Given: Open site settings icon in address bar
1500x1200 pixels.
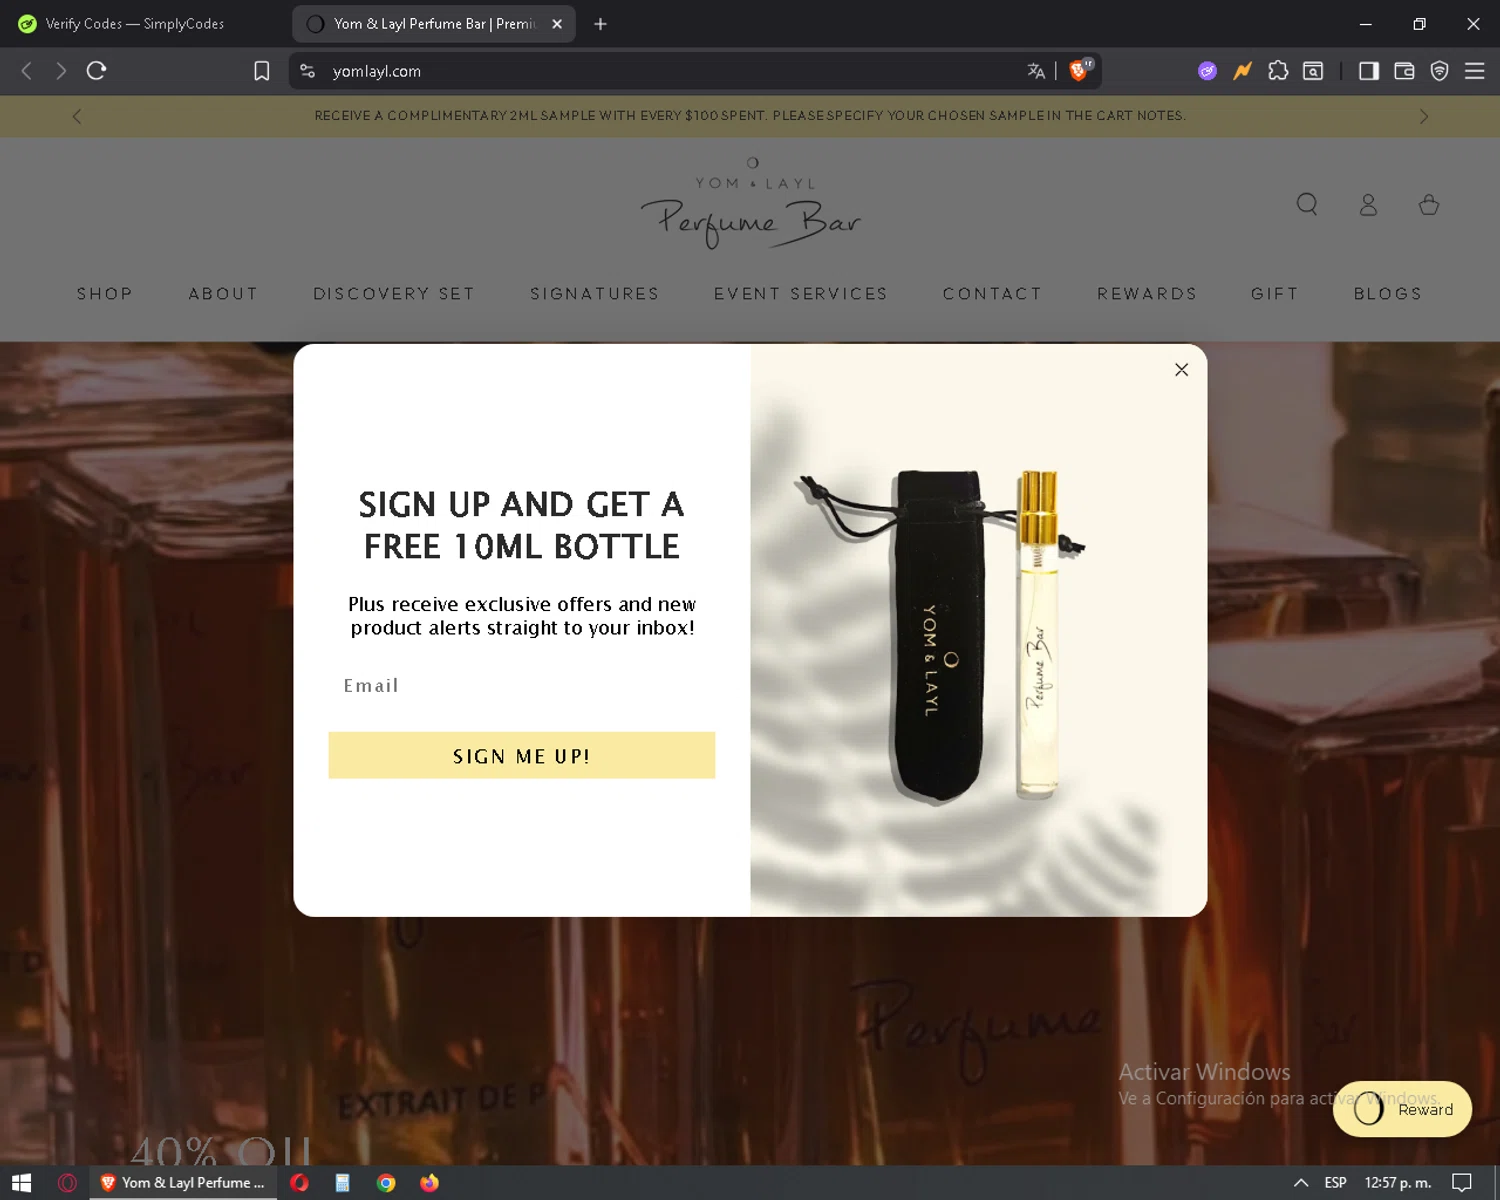Looking at the screenshot, I should click(308, 71).
